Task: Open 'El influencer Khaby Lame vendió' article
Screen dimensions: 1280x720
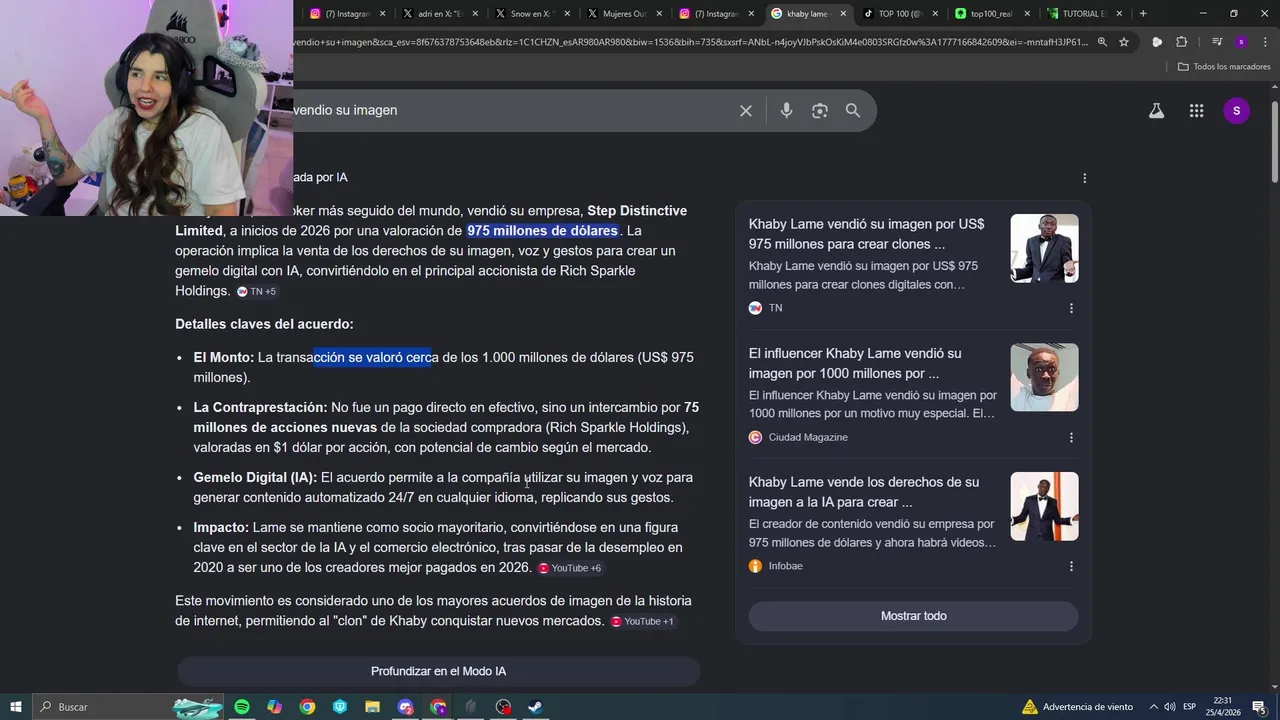Action: click(x=855, y=363)
